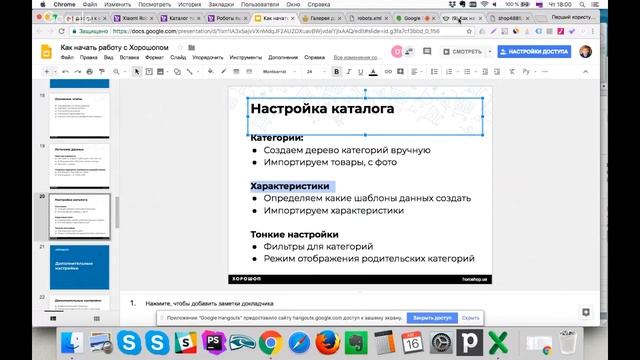Screen dimensions: 640x360
Task: Open comments thread speech bubble icon
Action: tap(427, 51)
